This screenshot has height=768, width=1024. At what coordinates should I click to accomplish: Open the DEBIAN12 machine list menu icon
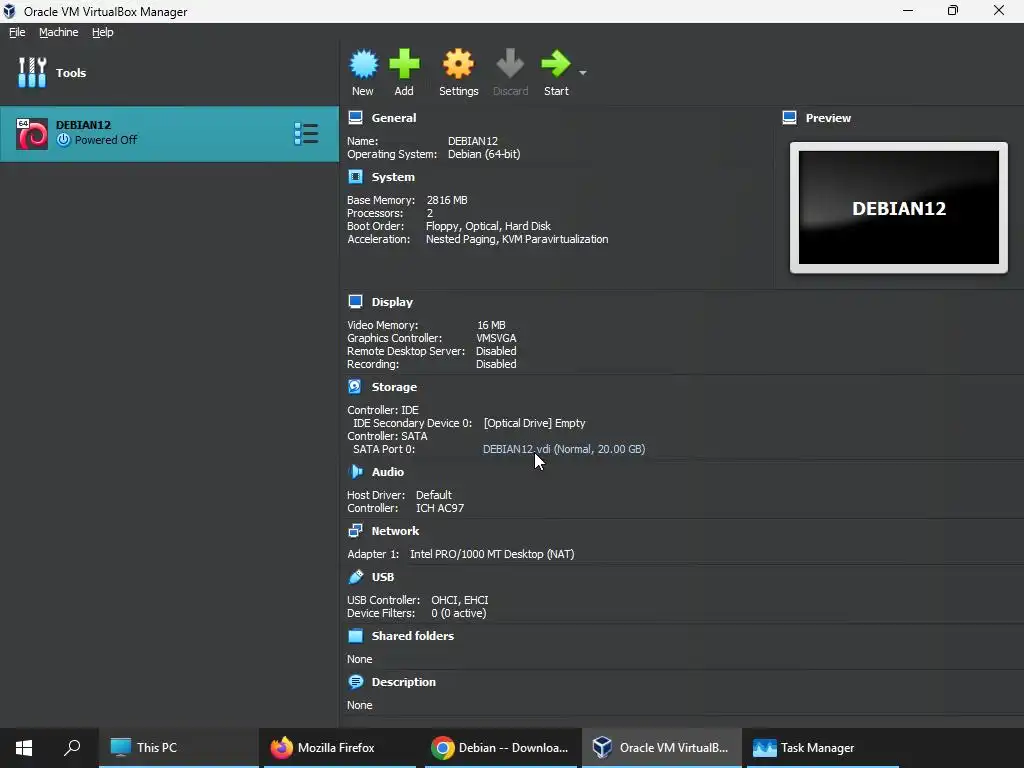click(x=306, y=133)
